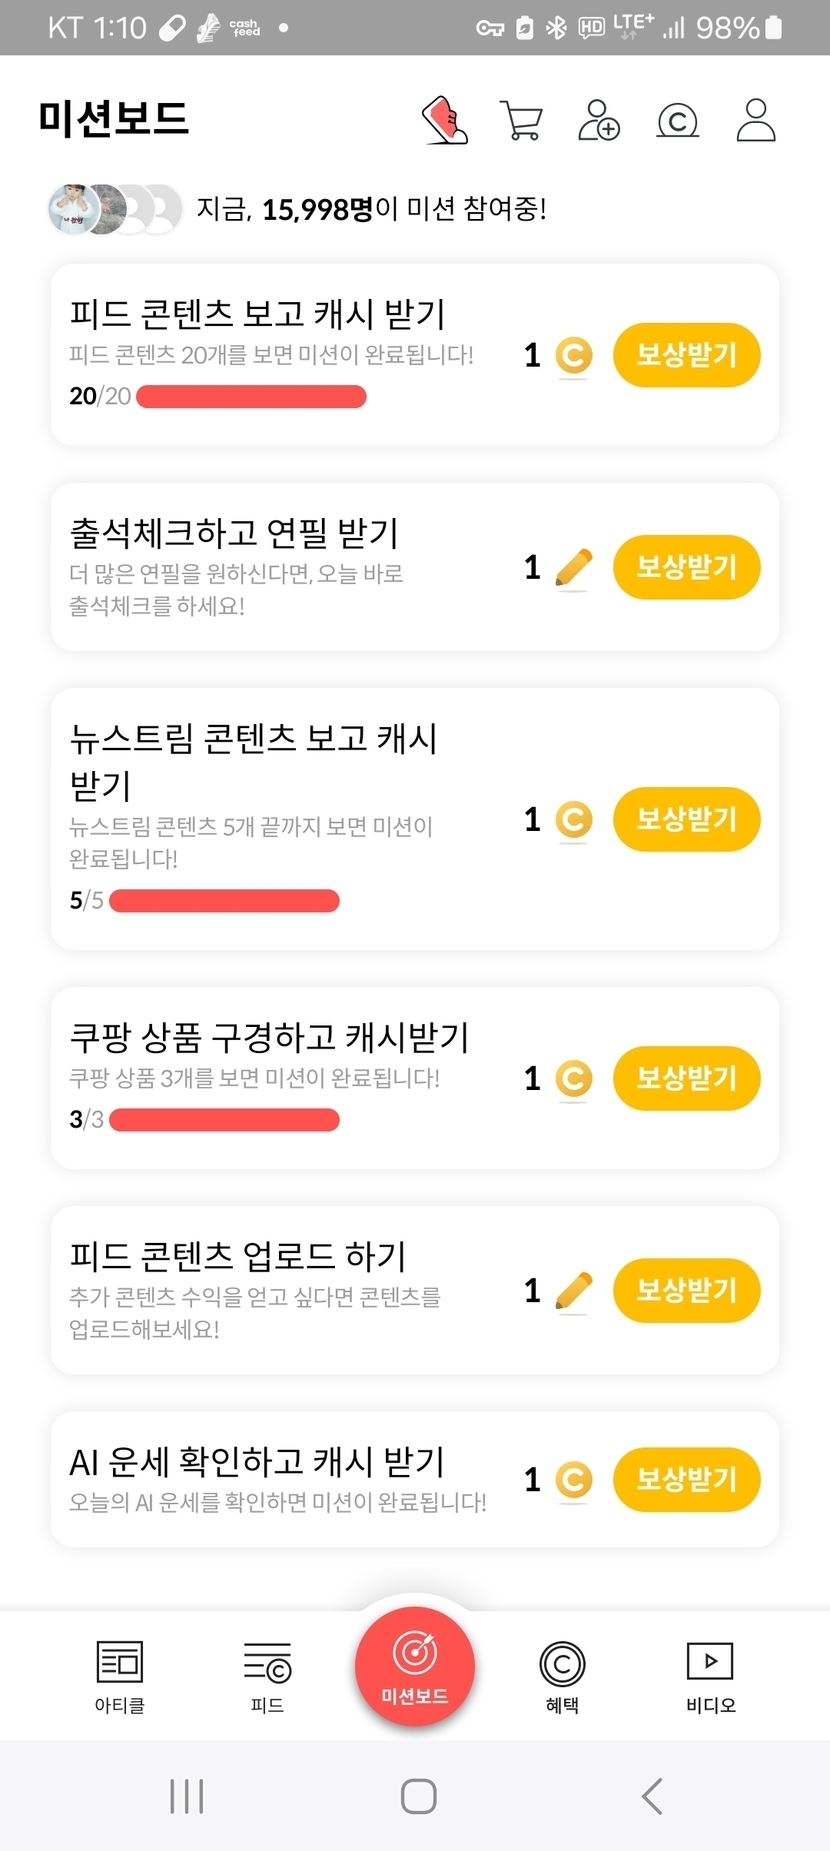Claim reward for 쿠팡 상품 구경하고 캐시받기
This screenshot has height=1851, width=830.
click(687, 1078)
